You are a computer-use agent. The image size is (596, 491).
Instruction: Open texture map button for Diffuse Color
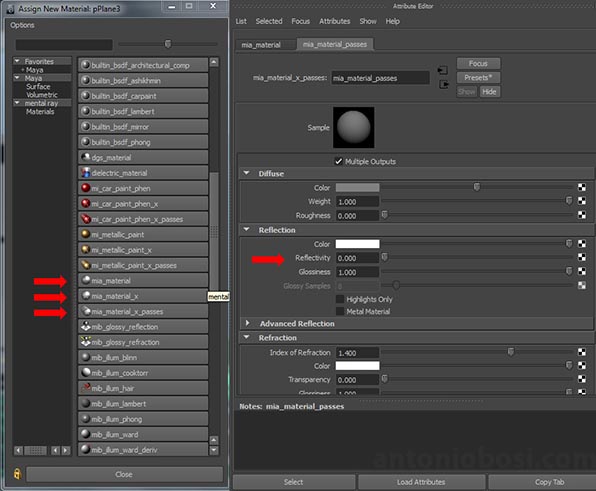tap(582, 187)
